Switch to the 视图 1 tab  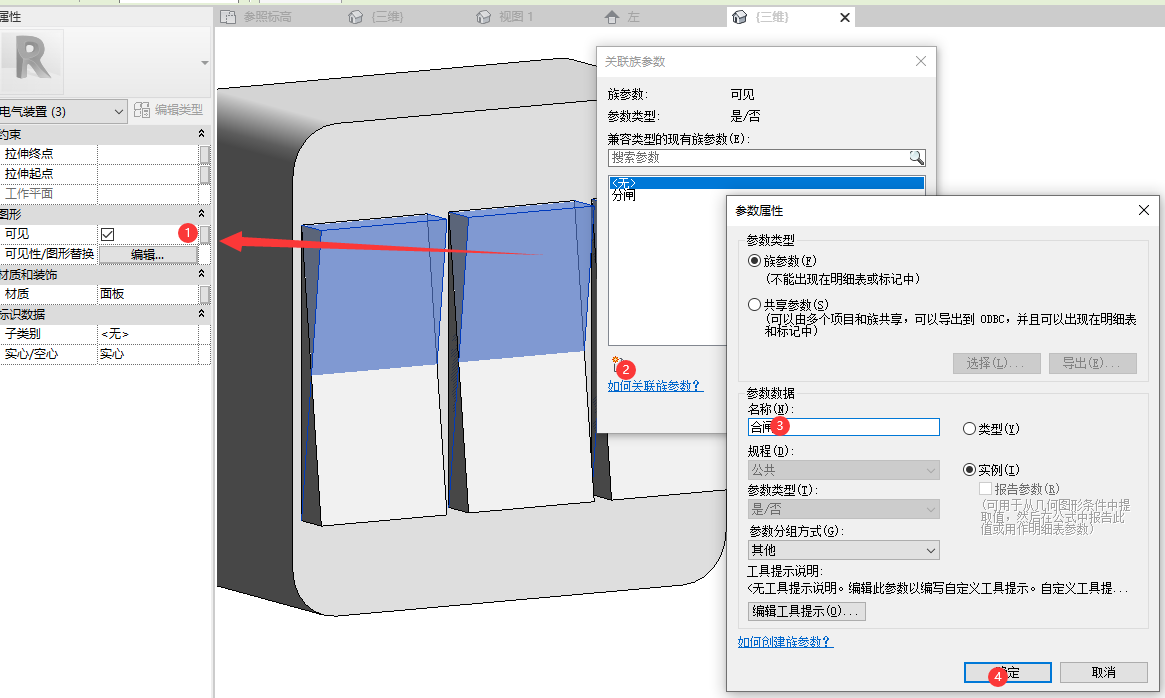click(x=505, y=17)
